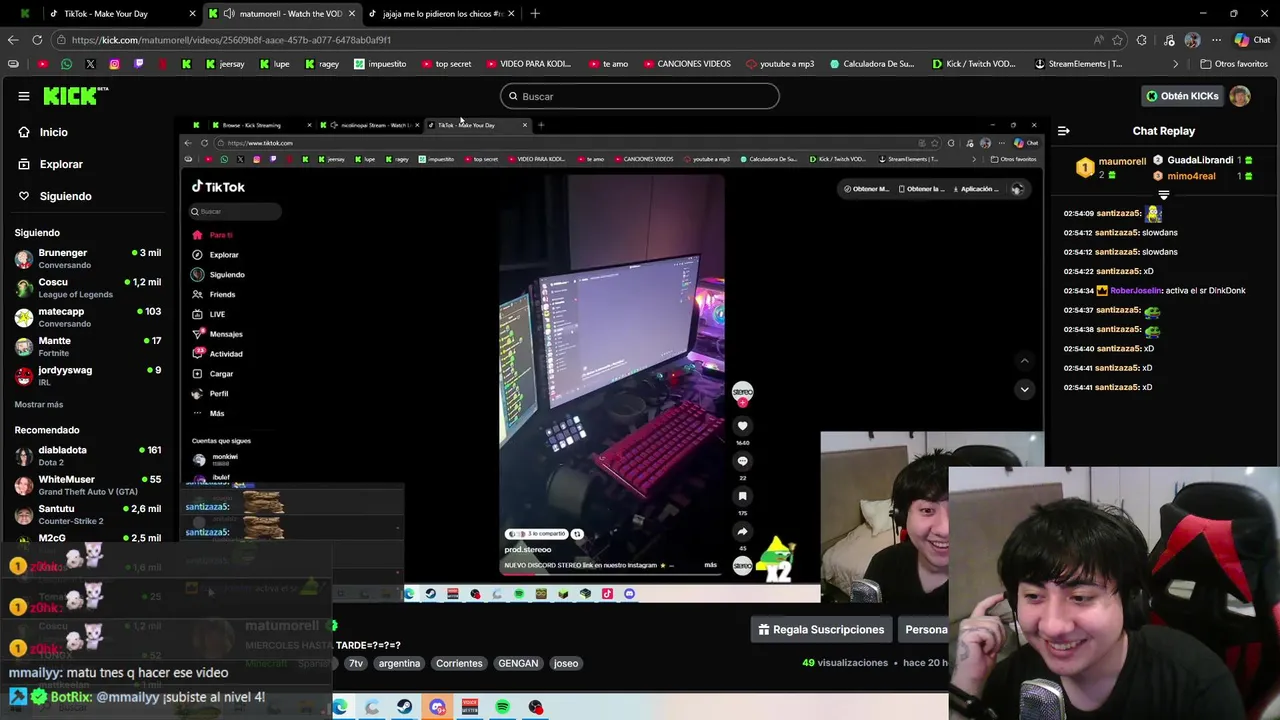Select Inicio in Kick sidebar
The width and height of the screenshot is (1280, 720).
tap(53, 132)
